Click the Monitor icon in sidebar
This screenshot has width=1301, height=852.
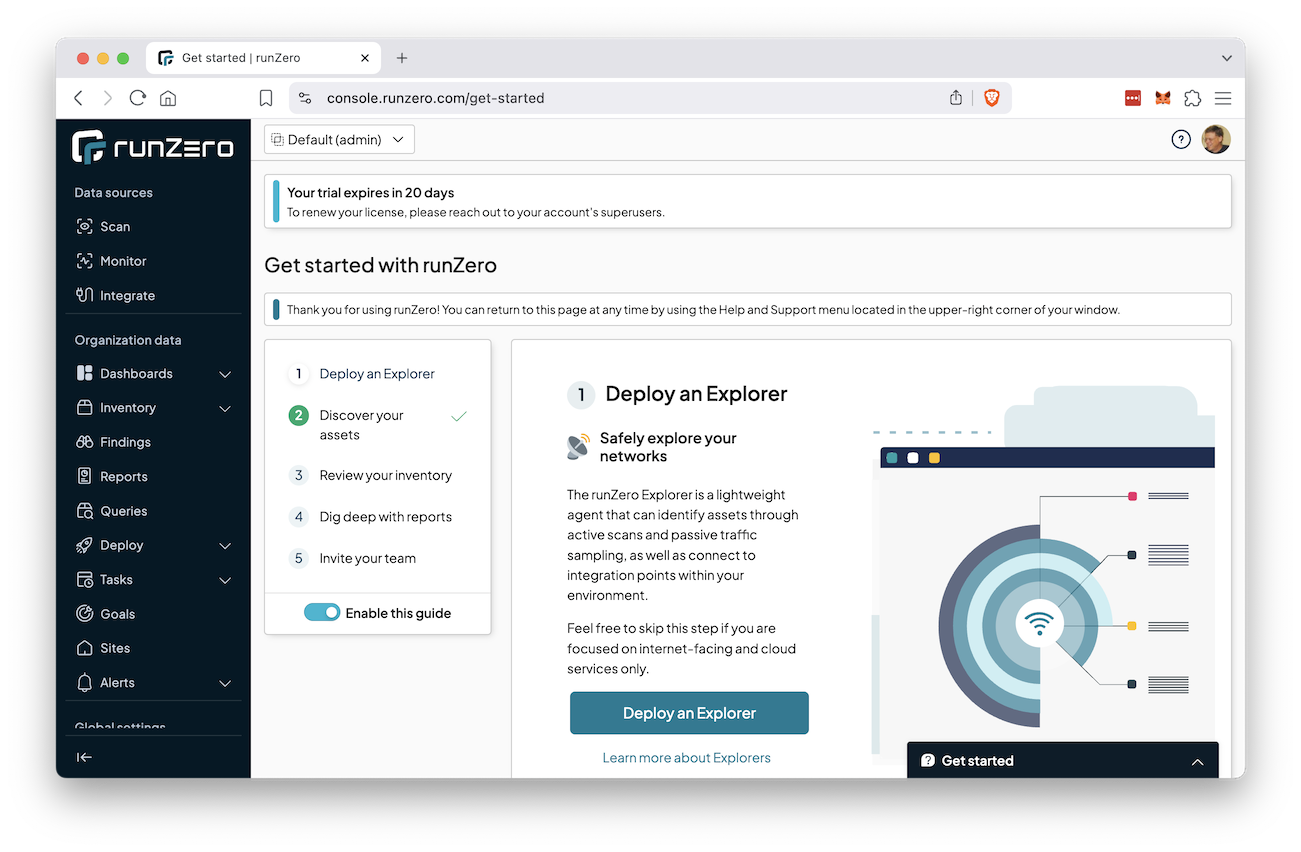(85, 261)
